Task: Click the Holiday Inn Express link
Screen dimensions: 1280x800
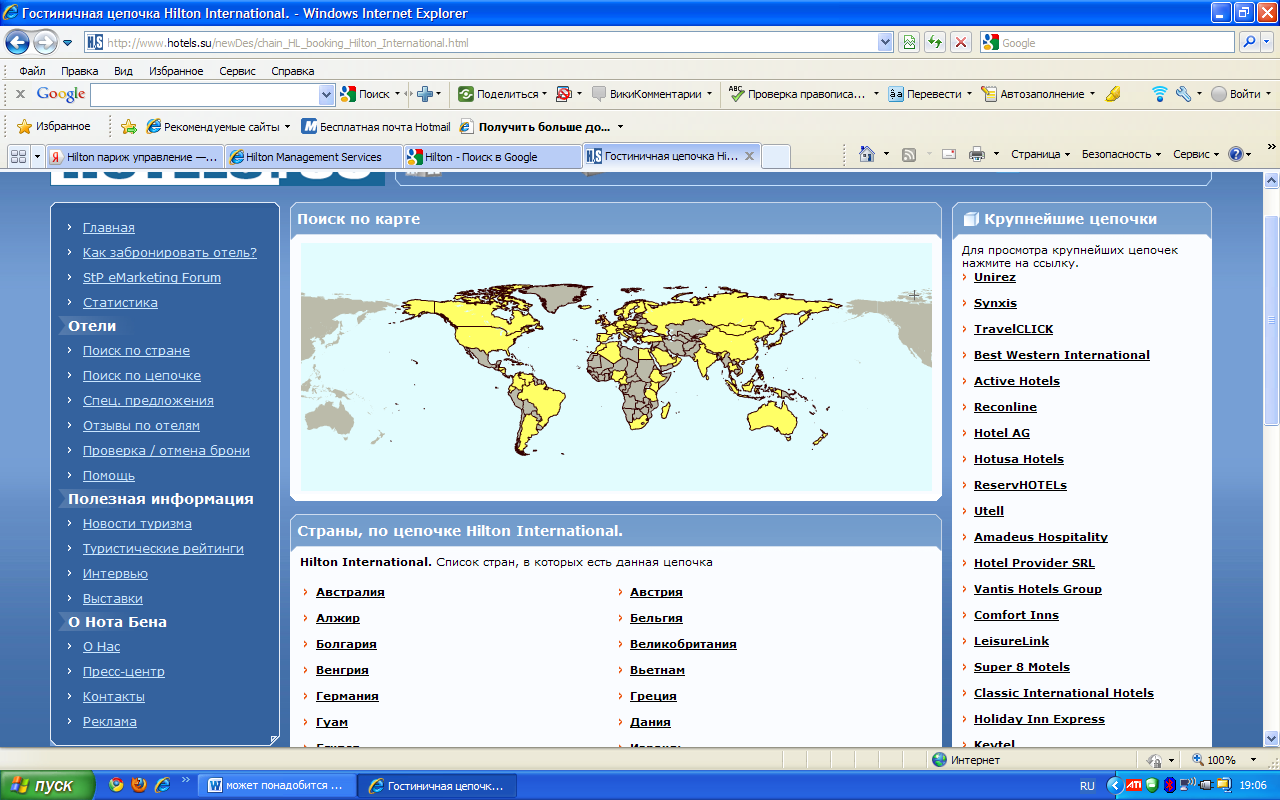Action: (x=1039, y=719)
